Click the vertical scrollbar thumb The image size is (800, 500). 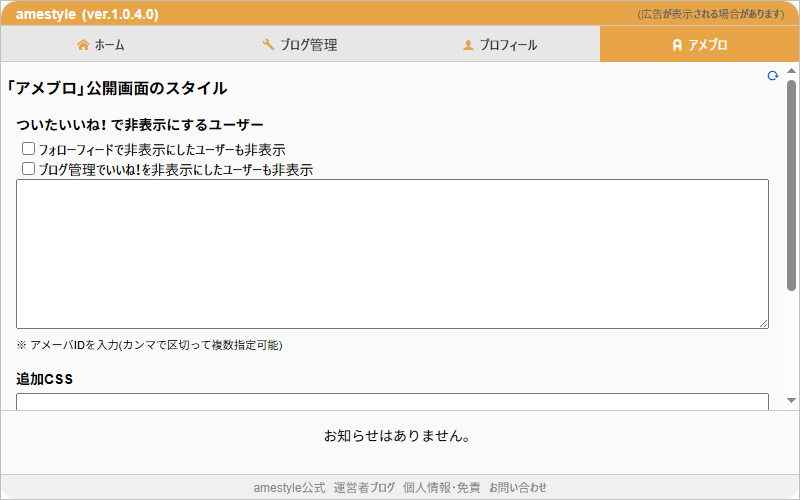coord(791,185)
